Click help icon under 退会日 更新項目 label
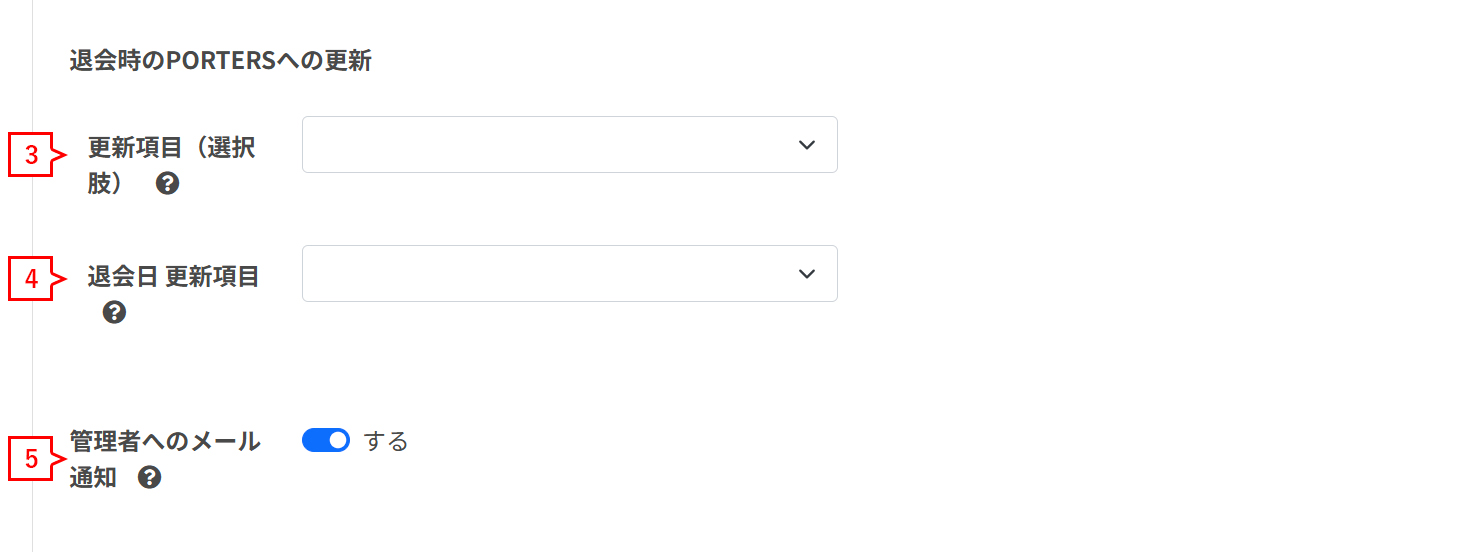 coord(115,313)
